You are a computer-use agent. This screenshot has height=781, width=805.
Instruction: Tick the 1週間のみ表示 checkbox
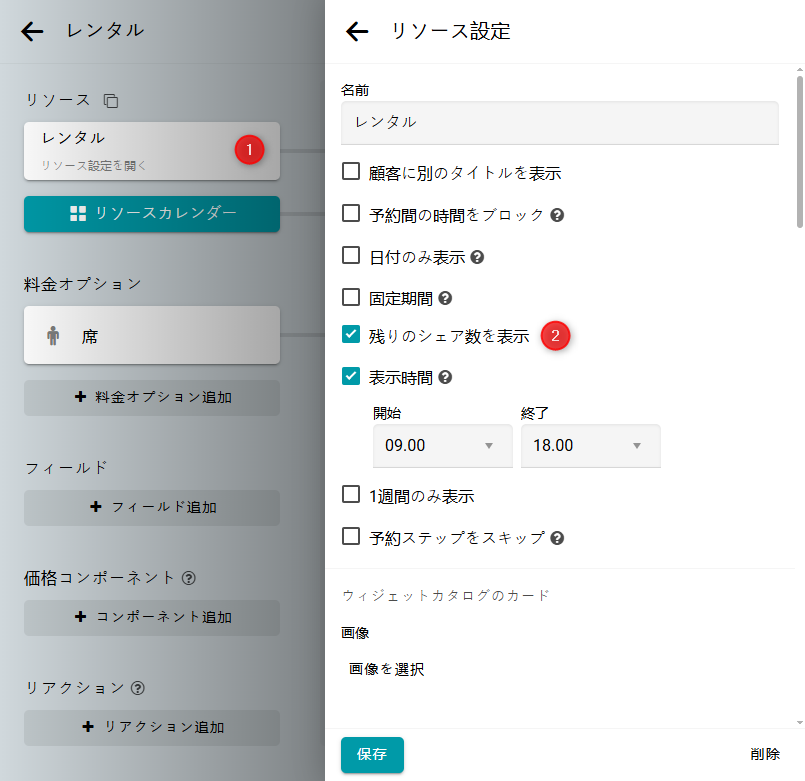(x=351, y=495)
